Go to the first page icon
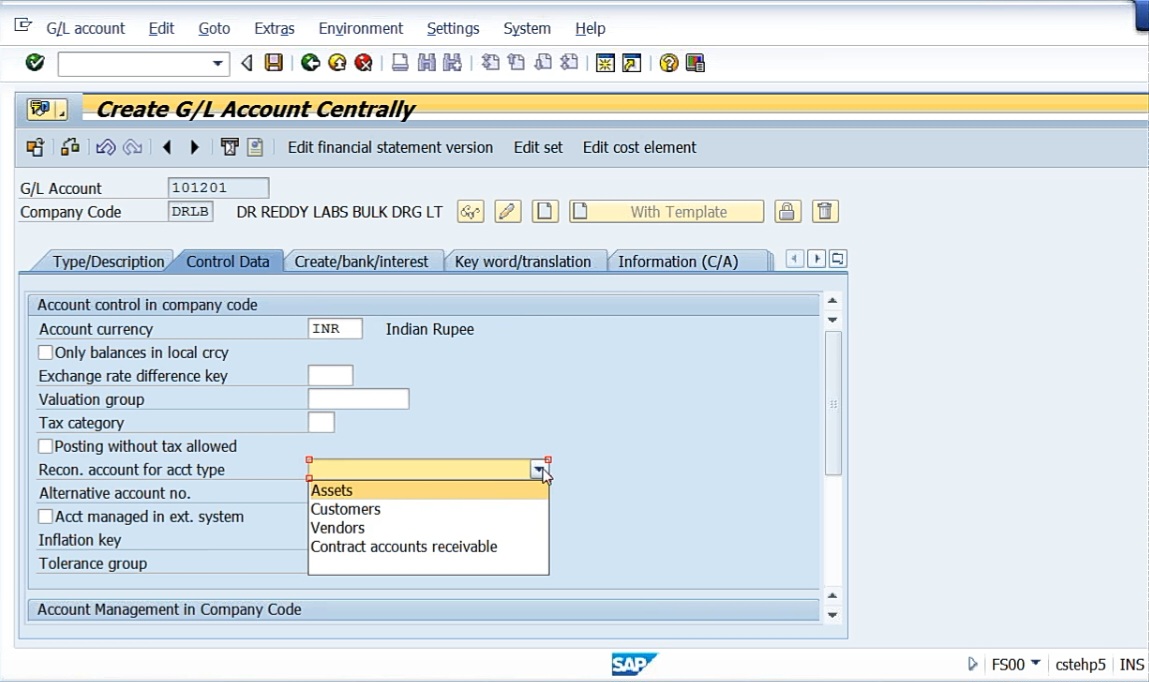Screen dimensions: 1149x682 pos(490,63)
